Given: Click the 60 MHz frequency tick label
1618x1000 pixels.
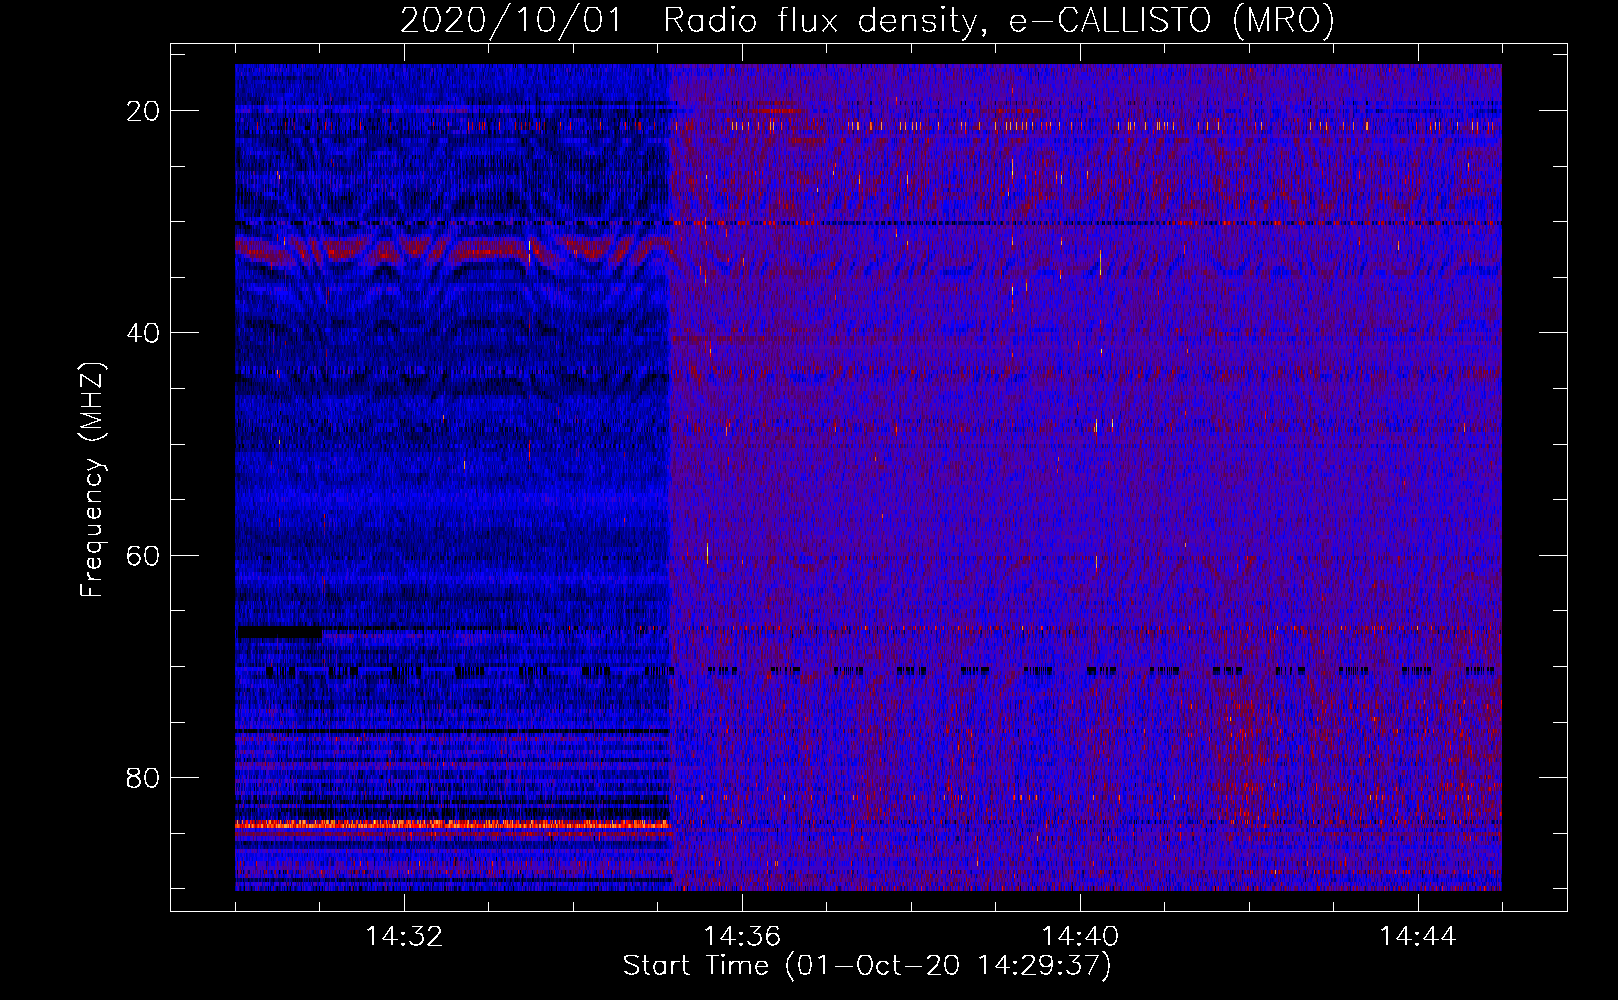Looking at the screenshot, I should click(143, 555).
